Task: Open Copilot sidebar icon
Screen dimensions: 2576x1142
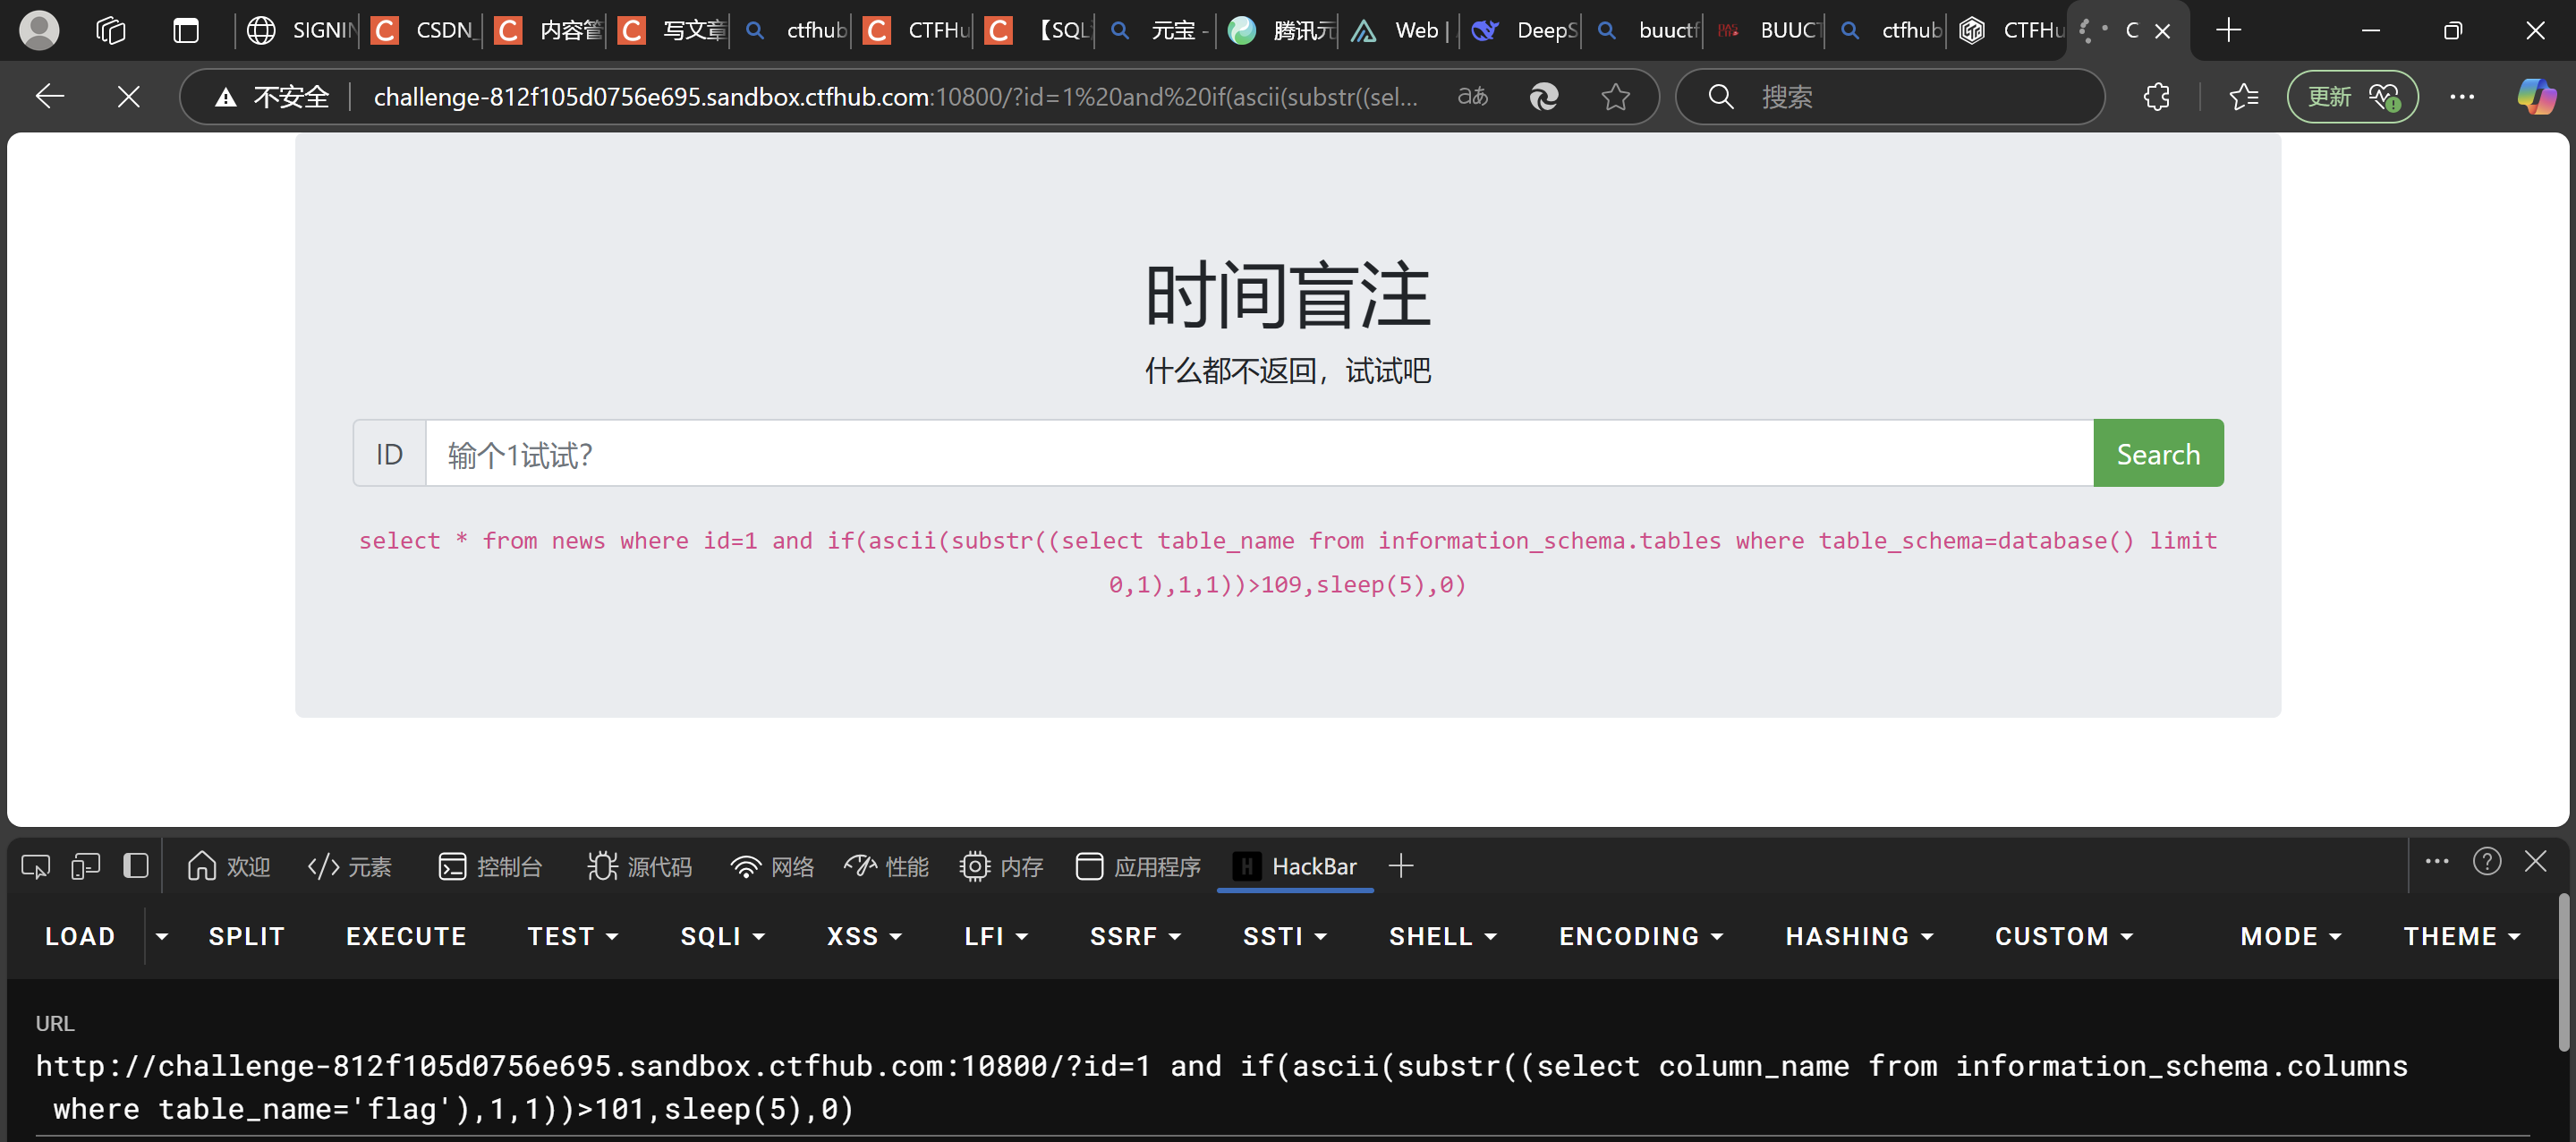Action: [x=2535, y=97]
